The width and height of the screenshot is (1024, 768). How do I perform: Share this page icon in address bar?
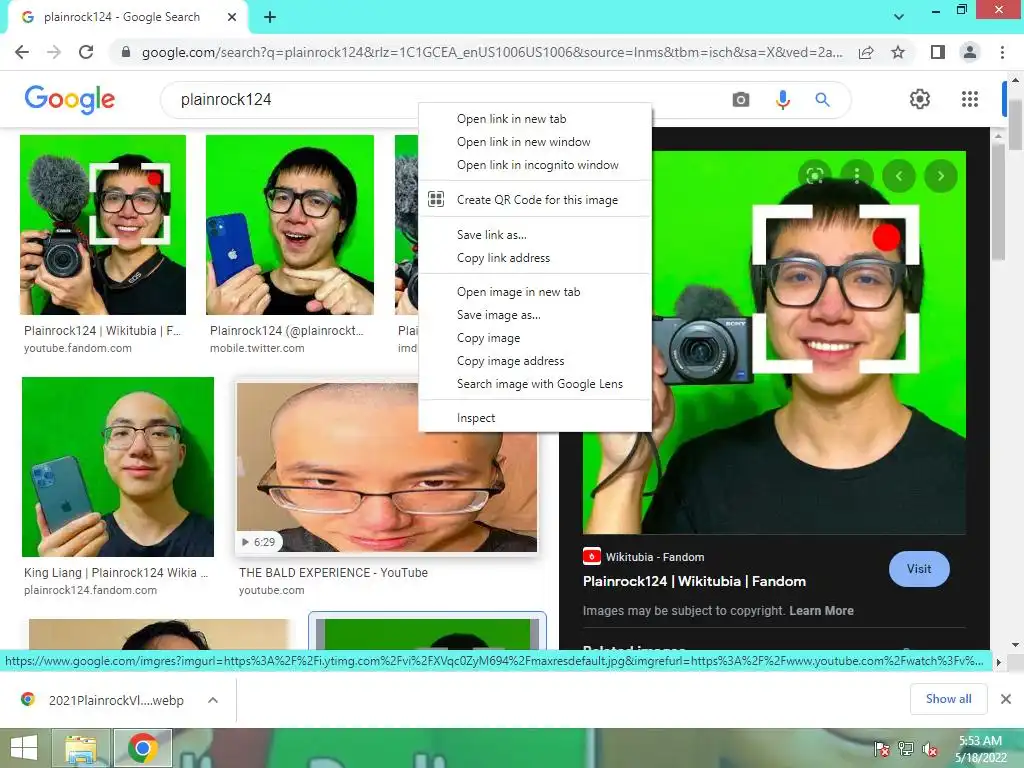point(866,52)
